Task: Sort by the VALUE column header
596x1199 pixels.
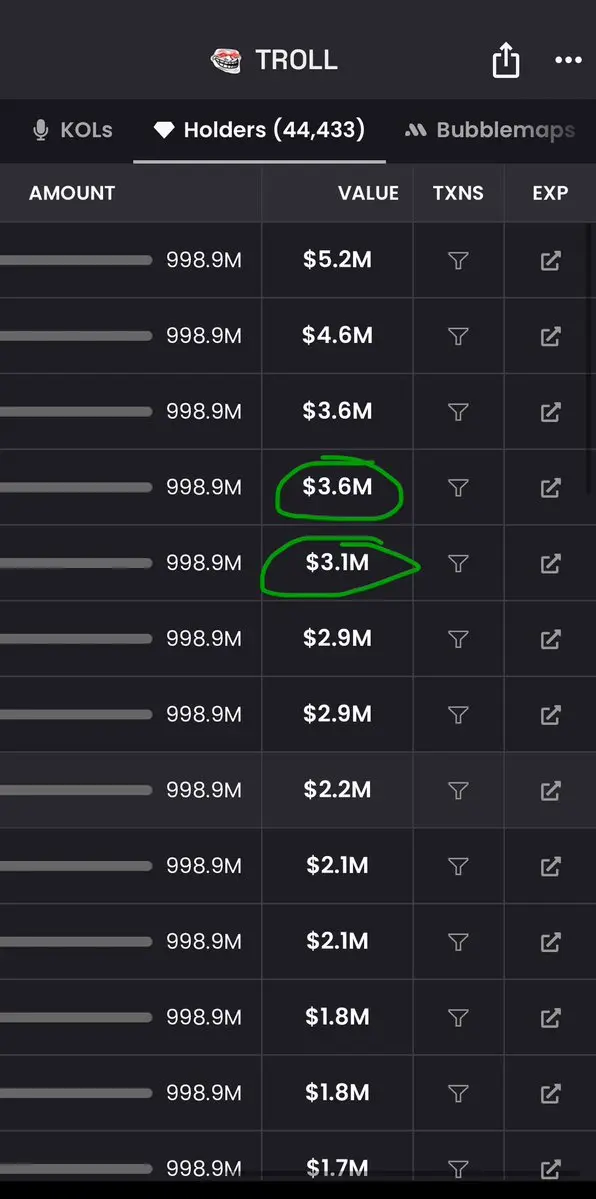Action: pos(368,193)
